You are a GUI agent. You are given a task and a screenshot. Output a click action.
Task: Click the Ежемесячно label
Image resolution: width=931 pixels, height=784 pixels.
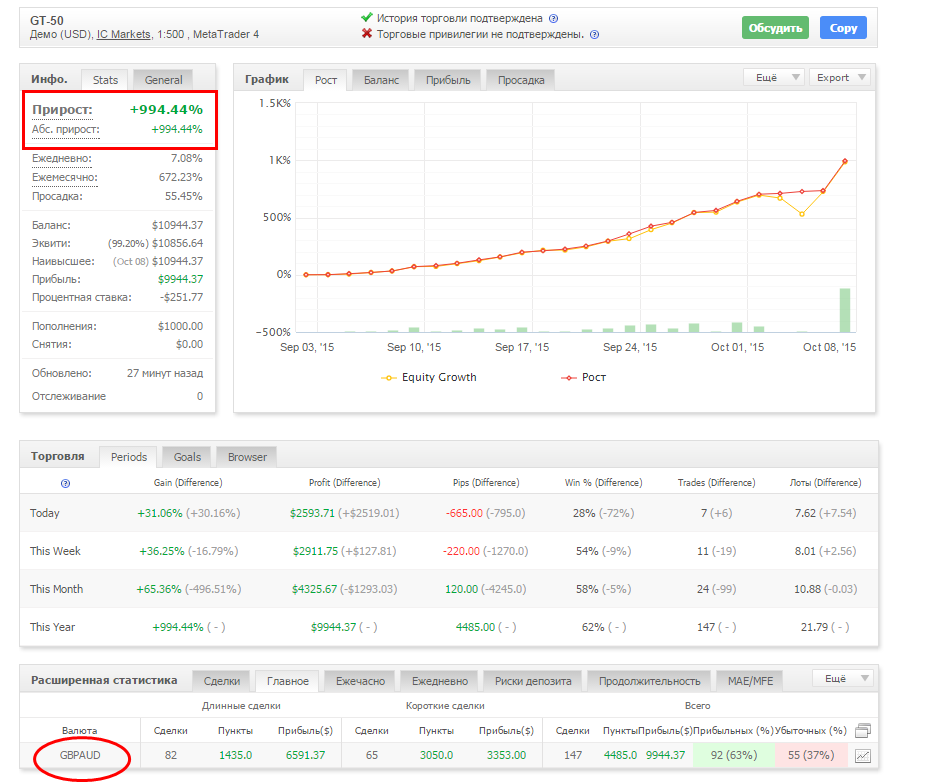(x=65, y=178)
